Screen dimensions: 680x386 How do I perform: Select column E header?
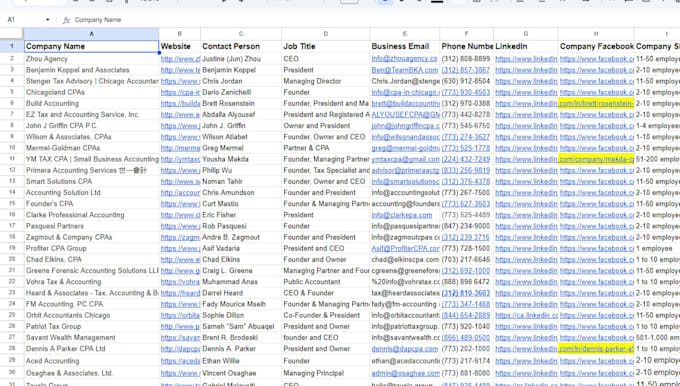[404, 33]
